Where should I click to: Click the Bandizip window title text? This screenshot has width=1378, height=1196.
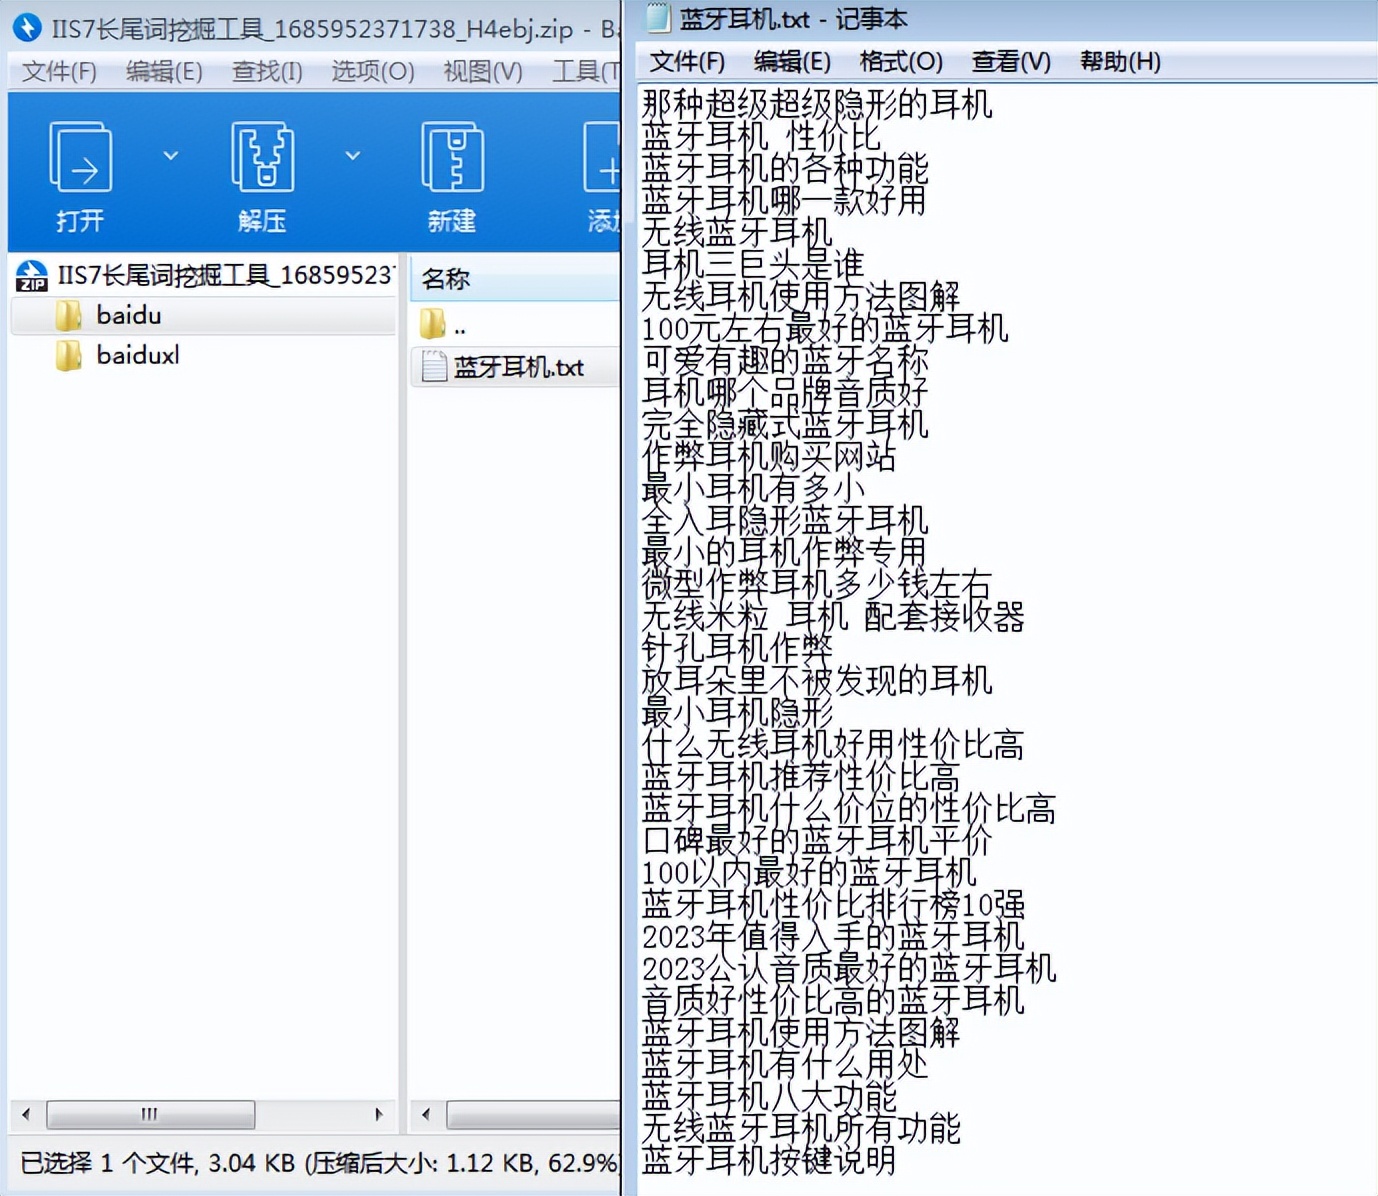(x=335, y=29)
